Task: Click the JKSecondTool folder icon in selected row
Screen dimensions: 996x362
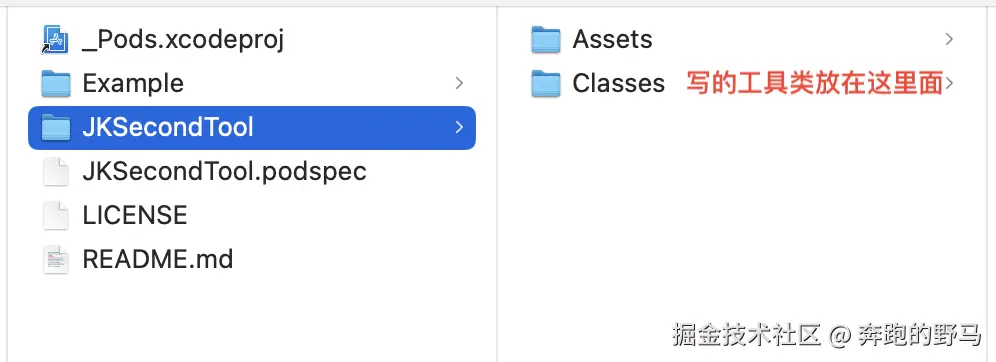Action: pos(56,128)
